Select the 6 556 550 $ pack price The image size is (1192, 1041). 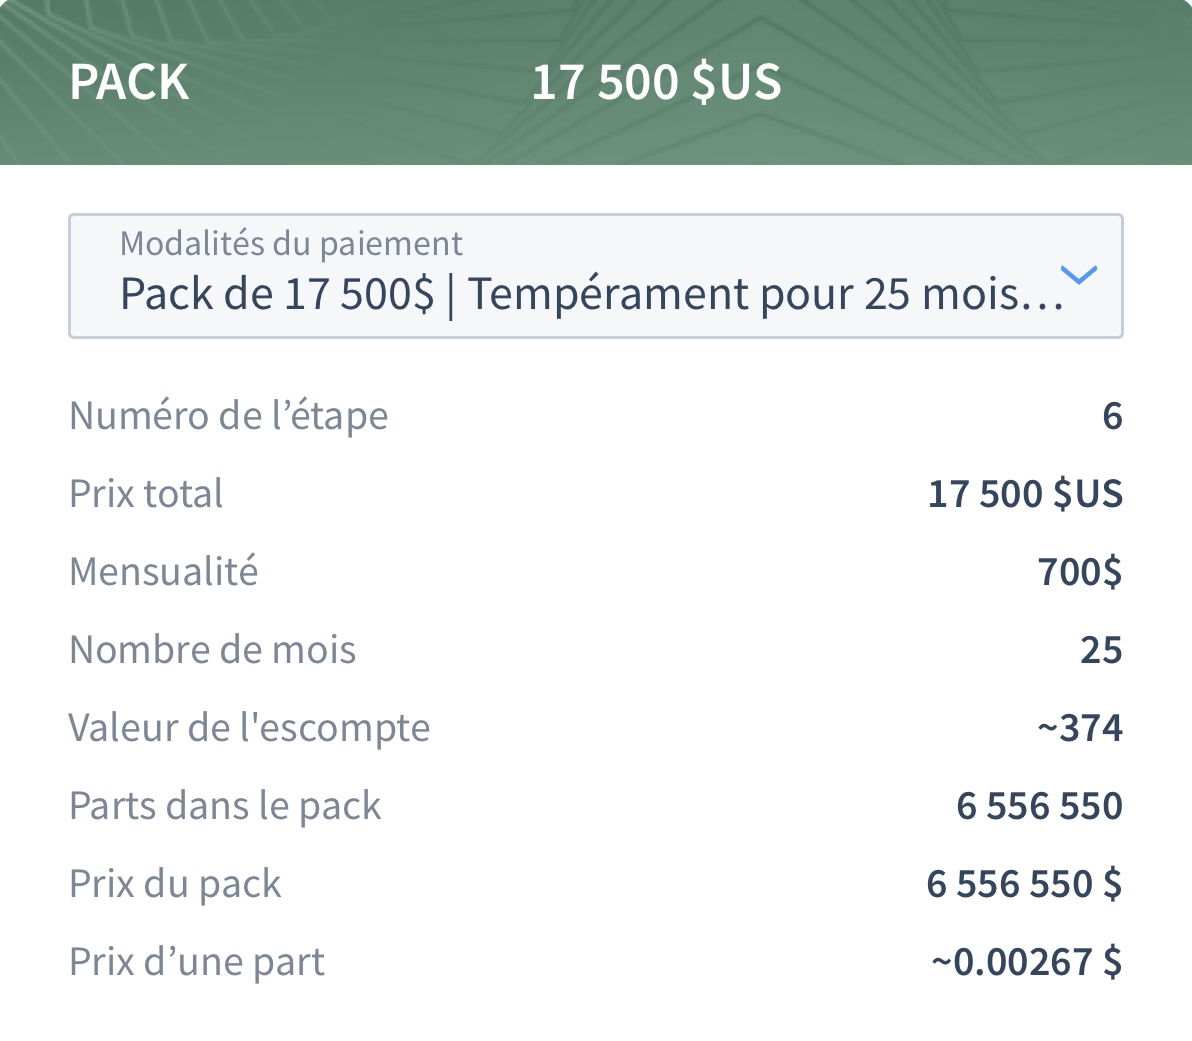coord(1024,884)
